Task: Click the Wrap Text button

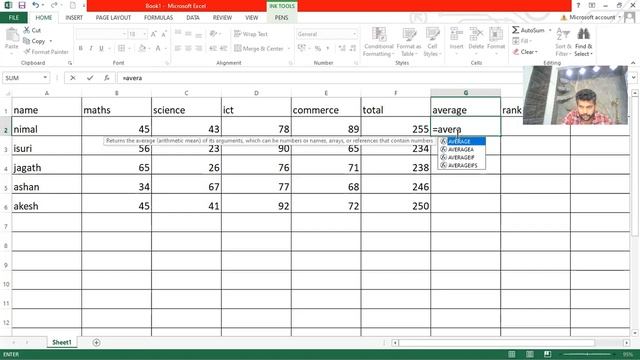Action: click(251, 34)
